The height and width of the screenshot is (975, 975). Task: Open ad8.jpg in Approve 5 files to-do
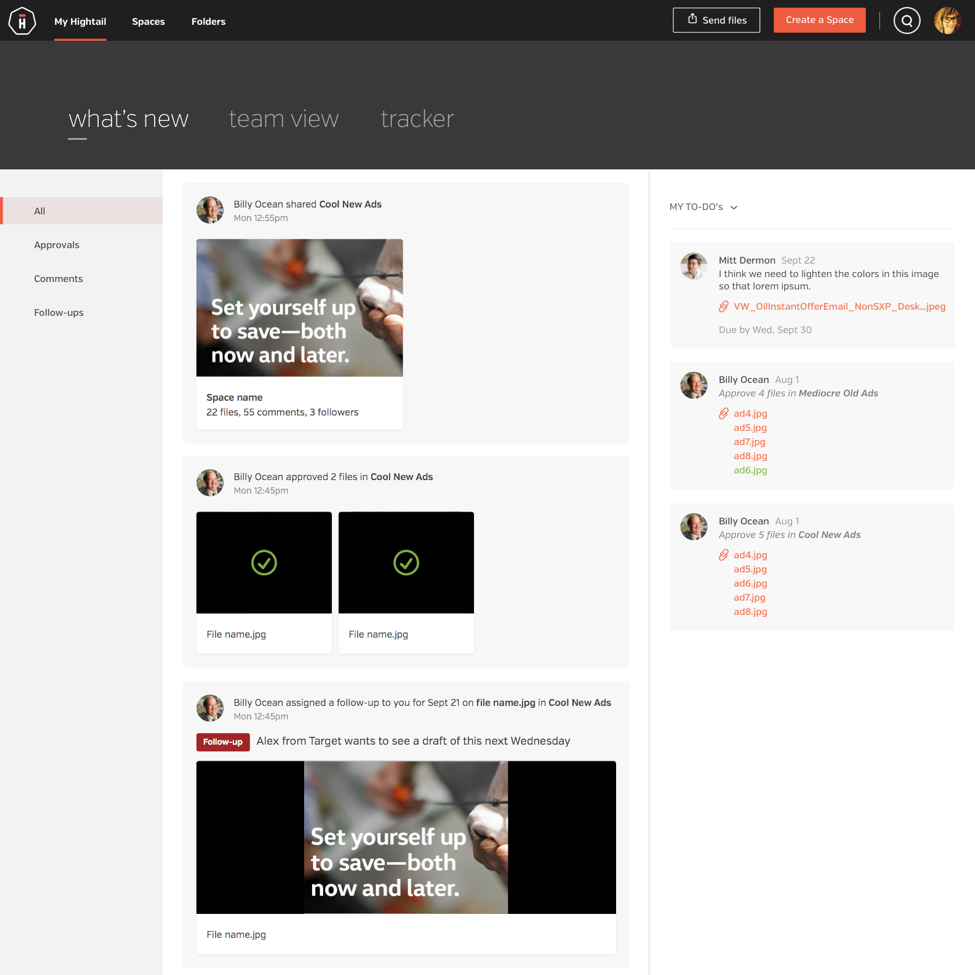coord(750,612)
